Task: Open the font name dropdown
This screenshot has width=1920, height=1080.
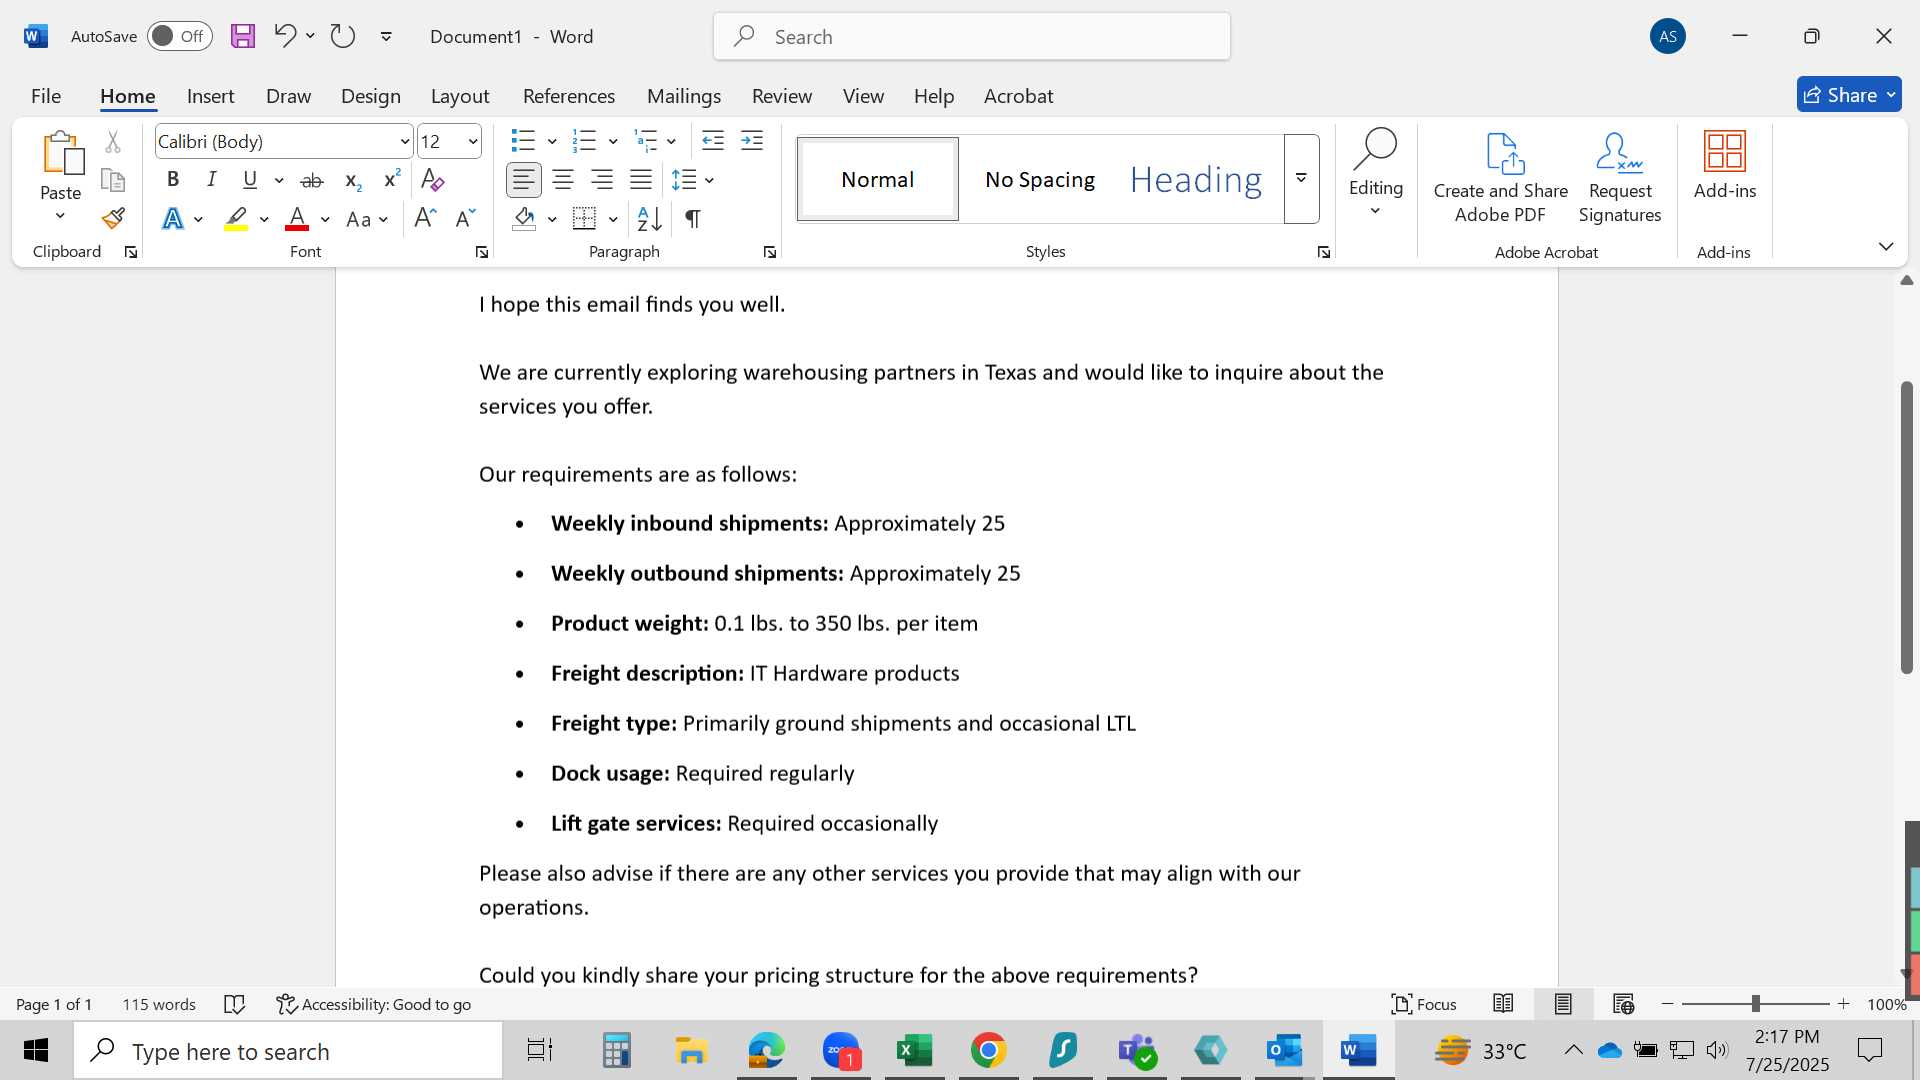Action: click(405, 142)
